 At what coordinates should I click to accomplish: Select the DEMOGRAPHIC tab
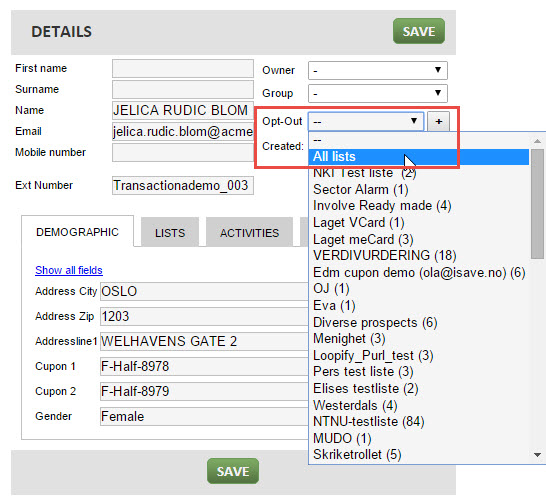(x=77, y=232)
